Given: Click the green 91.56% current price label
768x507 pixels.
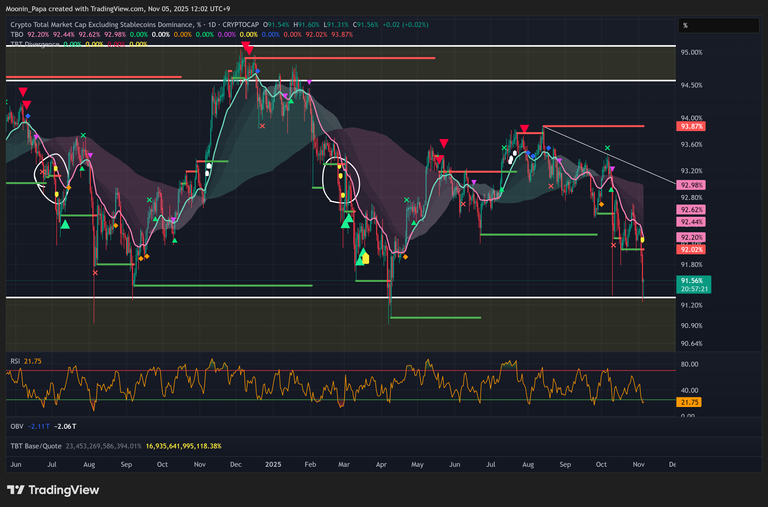Looking at the screenshot, I should 693,284.
